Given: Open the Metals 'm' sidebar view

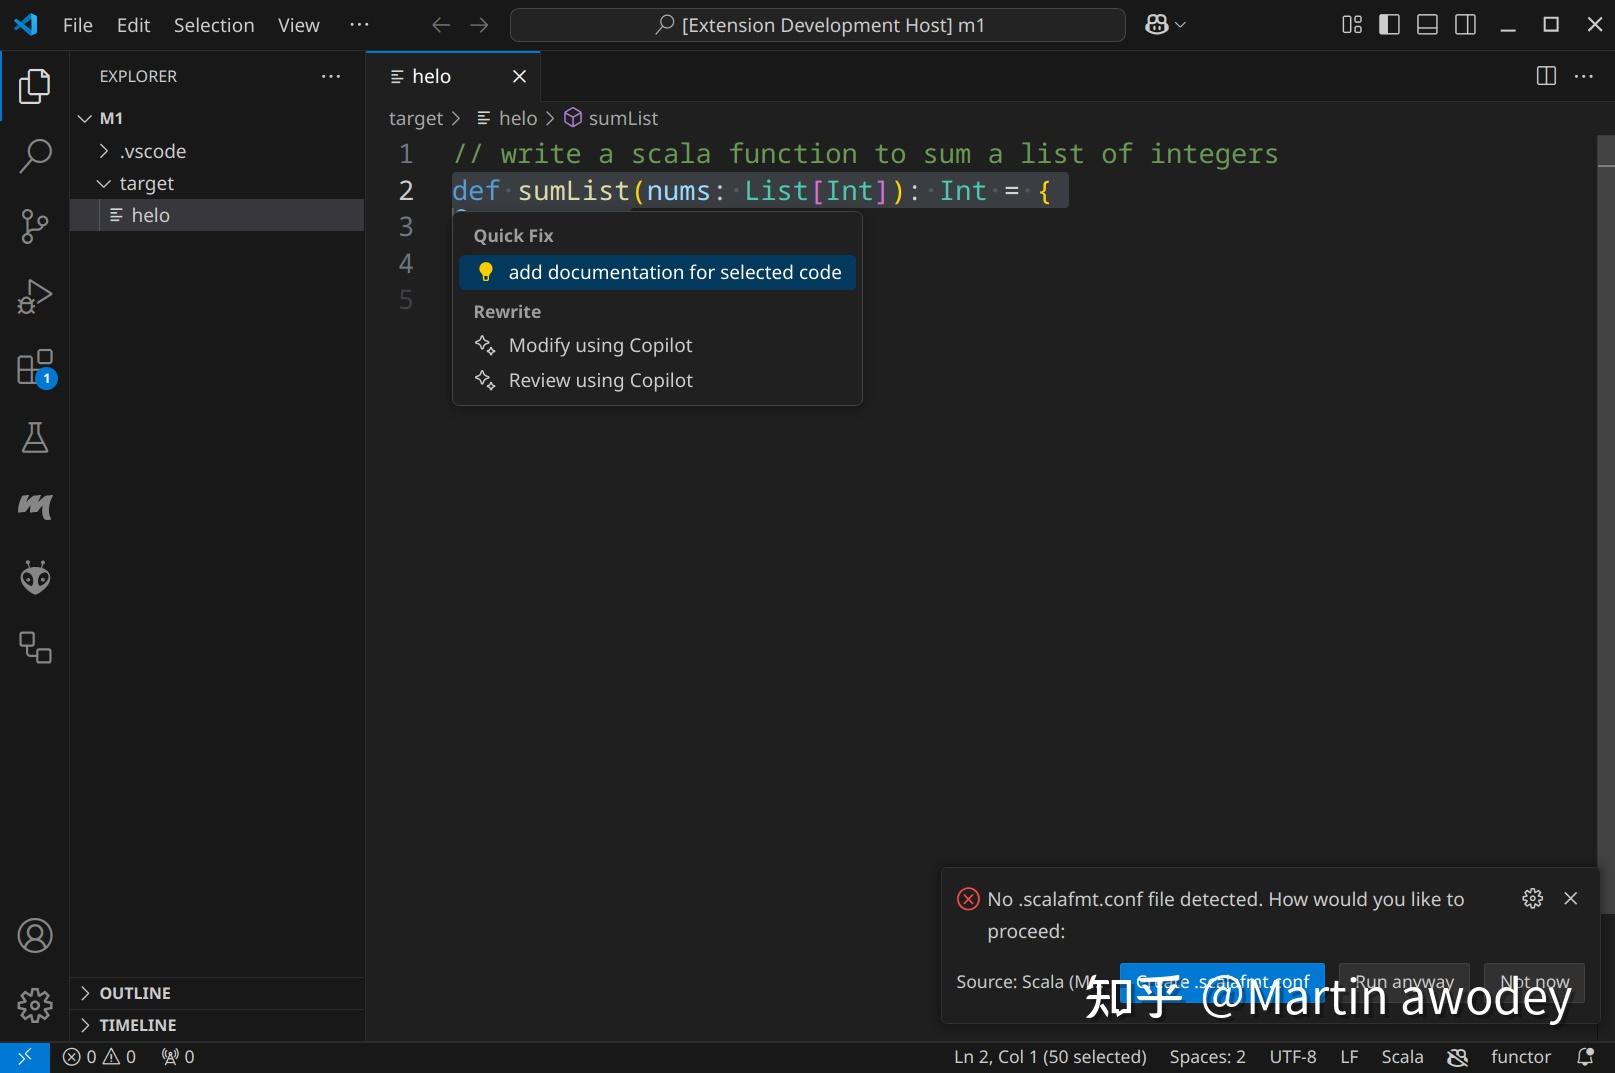Looking at the screenshot, I should pos(35,506).
